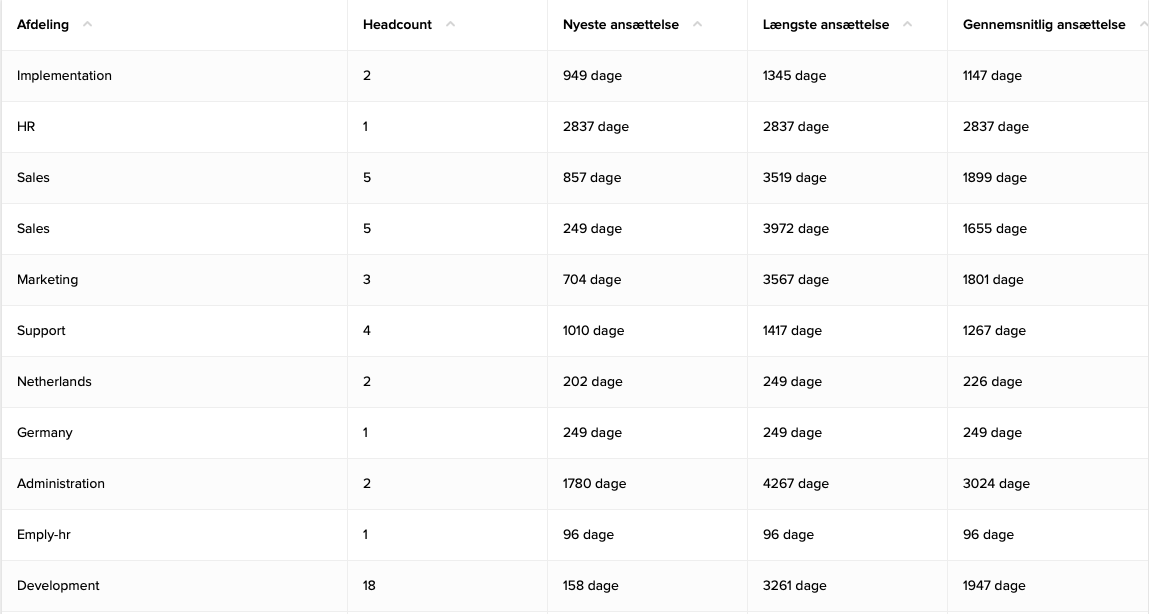Viewport: 1149px width, 614px height.
Task: Click Development headcount value 18
Action: tap(369, 586)
